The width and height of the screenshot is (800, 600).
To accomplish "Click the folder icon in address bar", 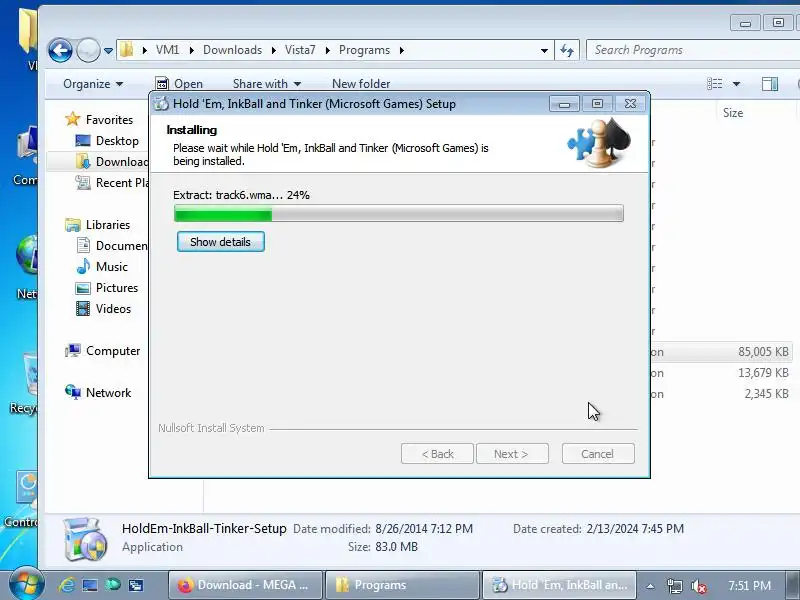I will point(127,50).
